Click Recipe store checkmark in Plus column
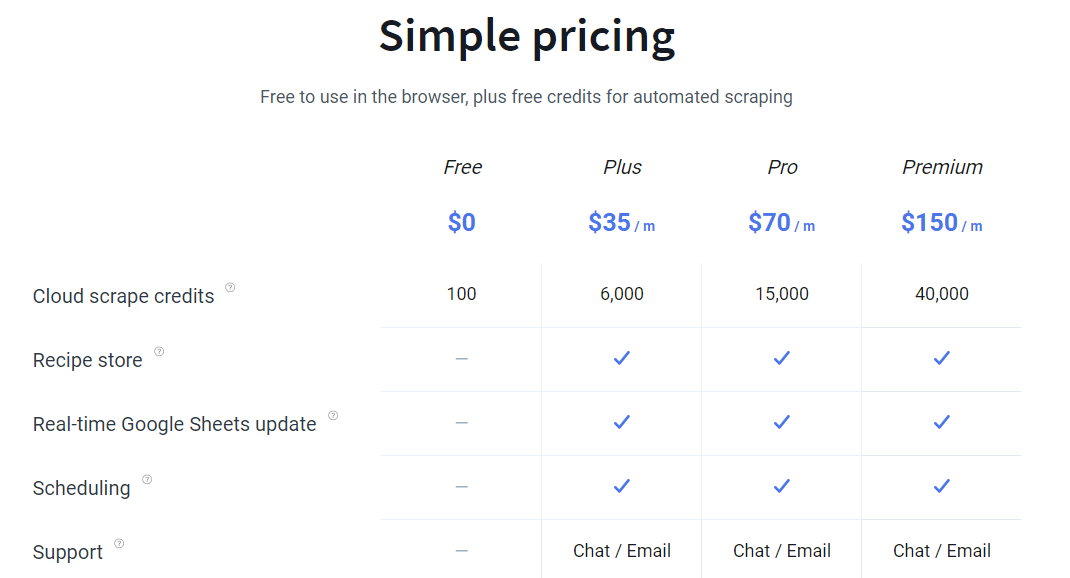Screen dimensions: 1070x578 622,358
